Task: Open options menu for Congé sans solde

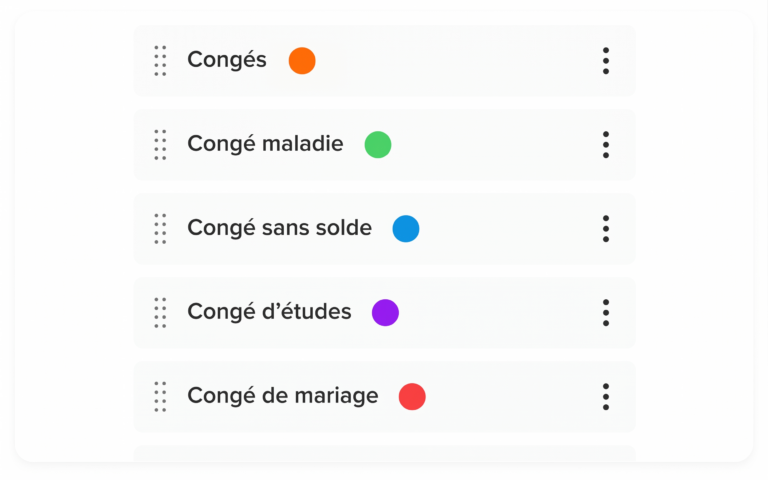Action: (x=606, y=229)
